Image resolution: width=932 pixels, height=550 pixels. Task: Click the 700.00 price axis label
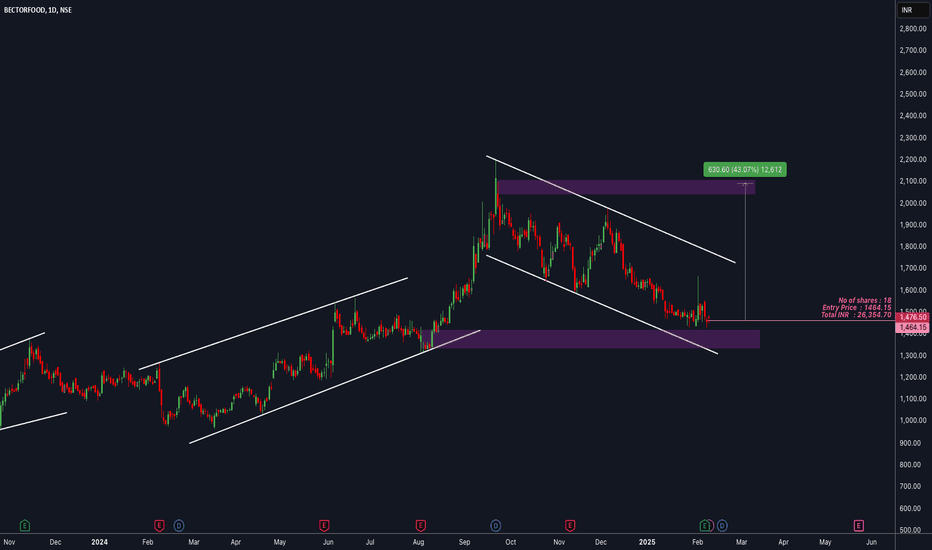pos(912,486)
